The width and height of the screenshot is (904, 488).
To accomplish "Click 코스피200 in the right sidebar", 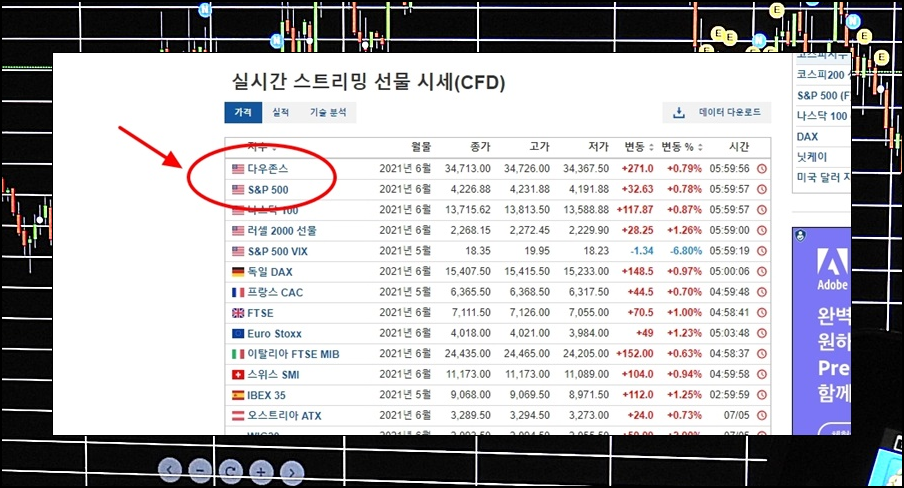I will point(820,74).
